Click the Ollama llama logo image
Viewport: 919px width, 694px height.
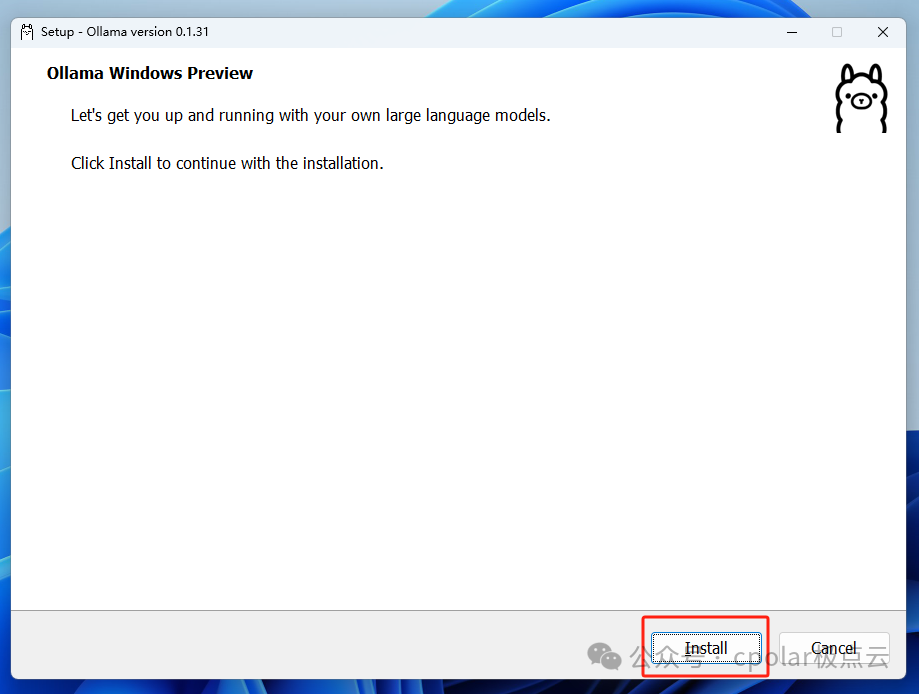pyautogui.click(x=861, y=98)
